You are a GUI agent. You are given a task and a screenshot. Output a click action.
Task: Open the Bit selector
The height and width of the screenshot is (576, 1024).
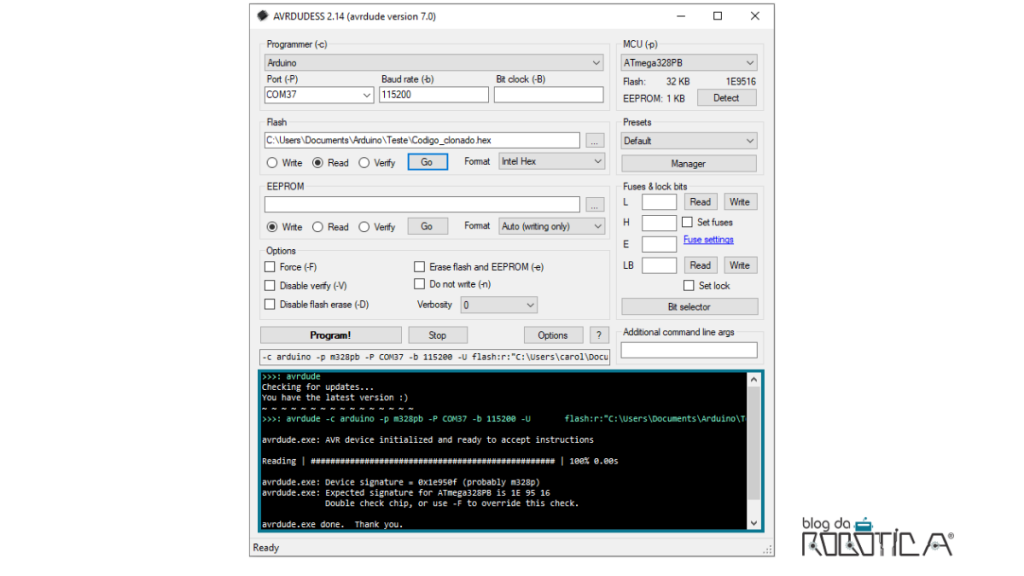(689, 307)
